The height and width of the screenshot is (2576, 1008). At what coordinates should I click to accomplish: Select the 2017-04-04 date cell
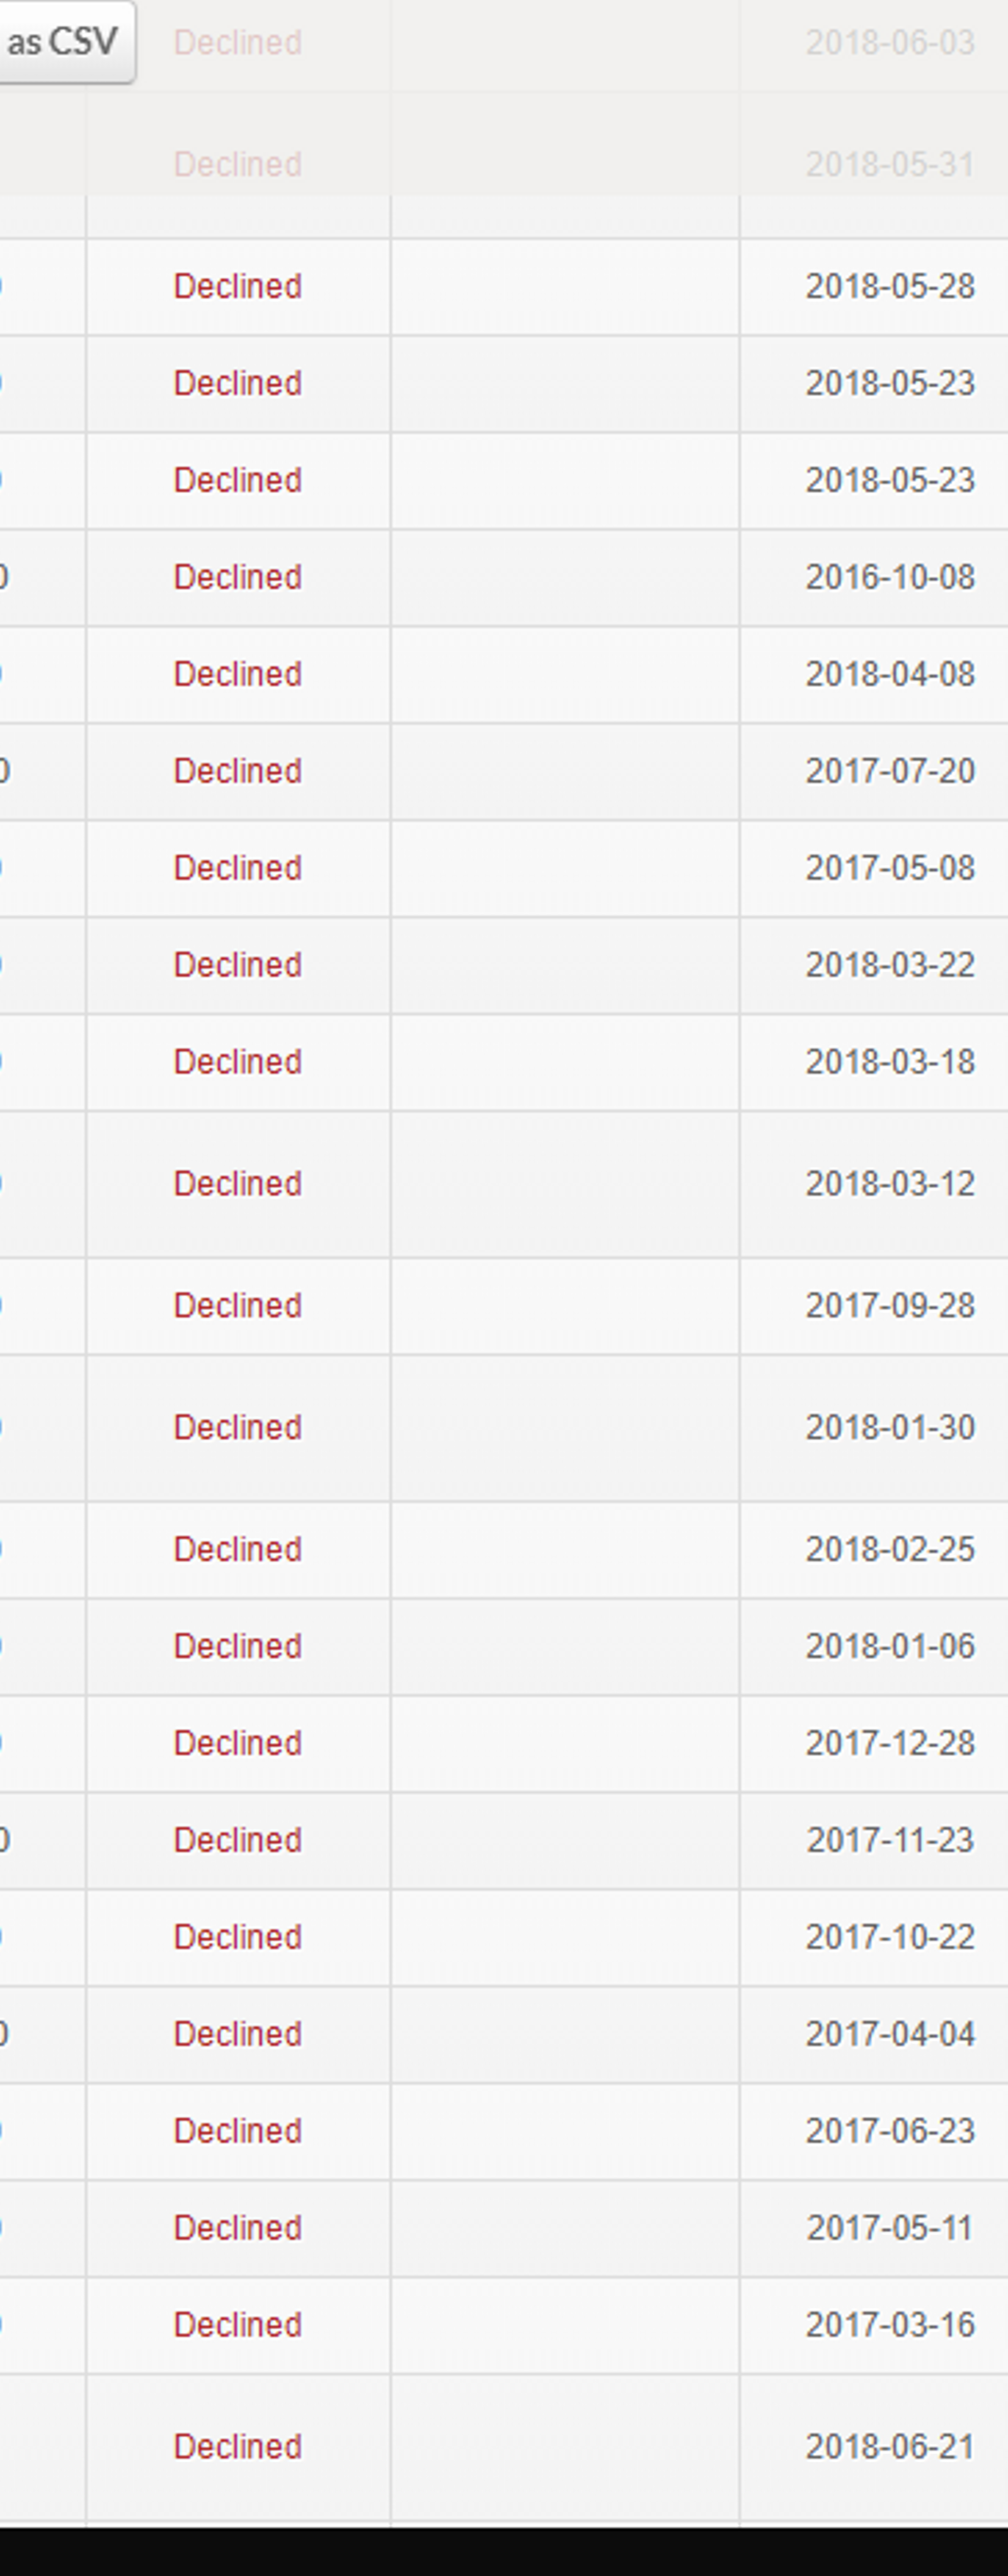pos(889,2034)
